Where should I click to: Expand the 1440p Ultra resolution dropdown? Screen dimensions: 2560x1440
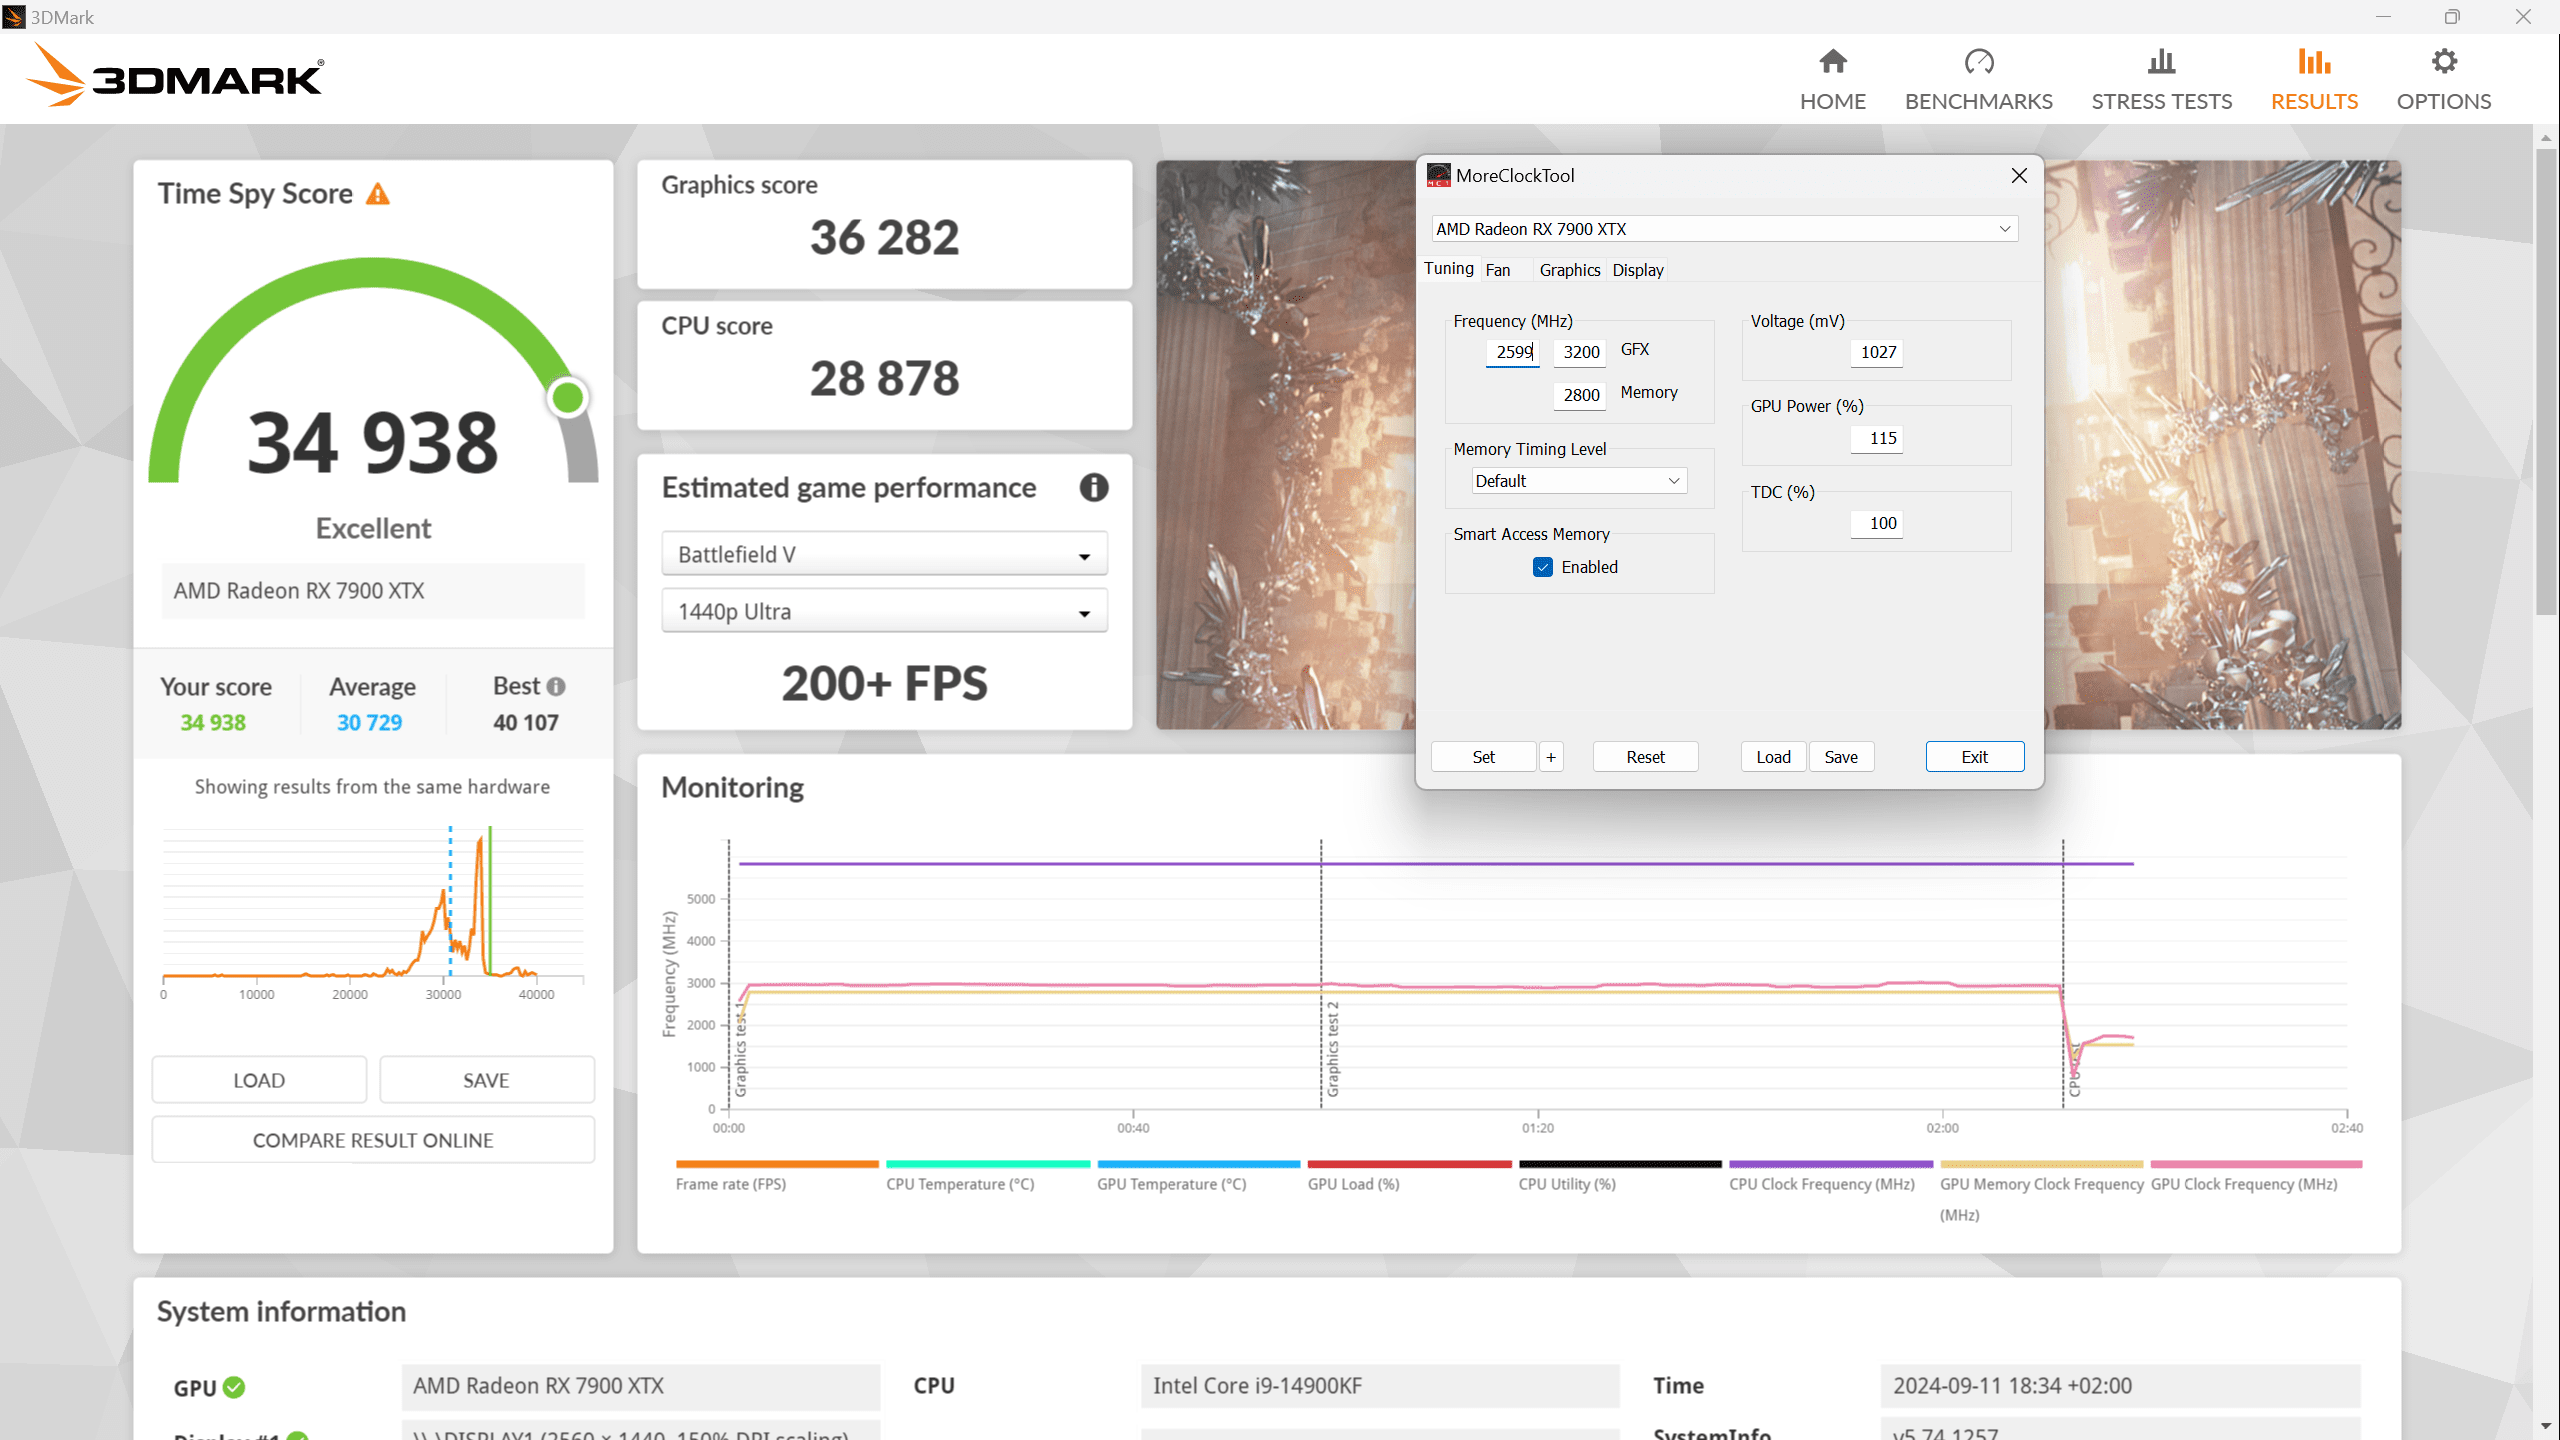click(x=884, y=612)
